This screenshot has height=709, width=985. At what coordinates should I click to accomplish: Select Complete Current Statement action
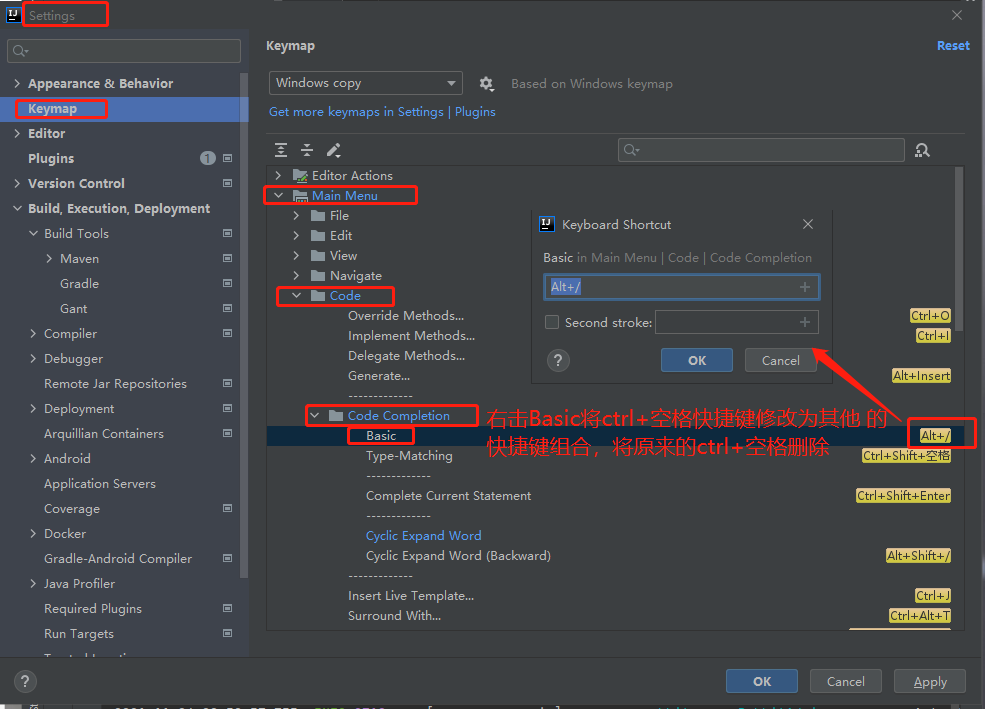(x=449, y=496)
